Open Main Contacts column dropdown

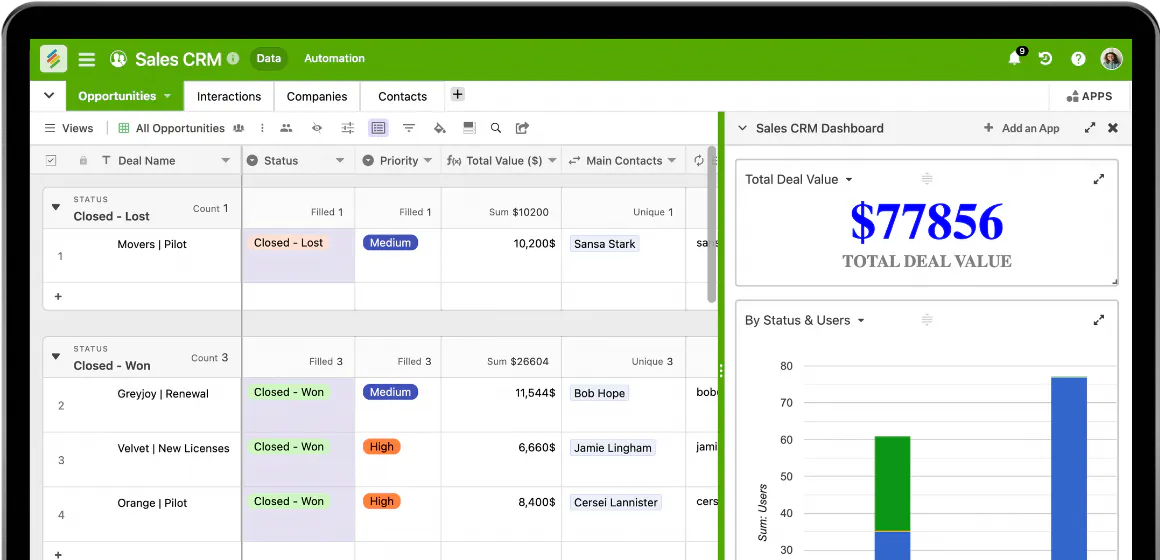672,161
